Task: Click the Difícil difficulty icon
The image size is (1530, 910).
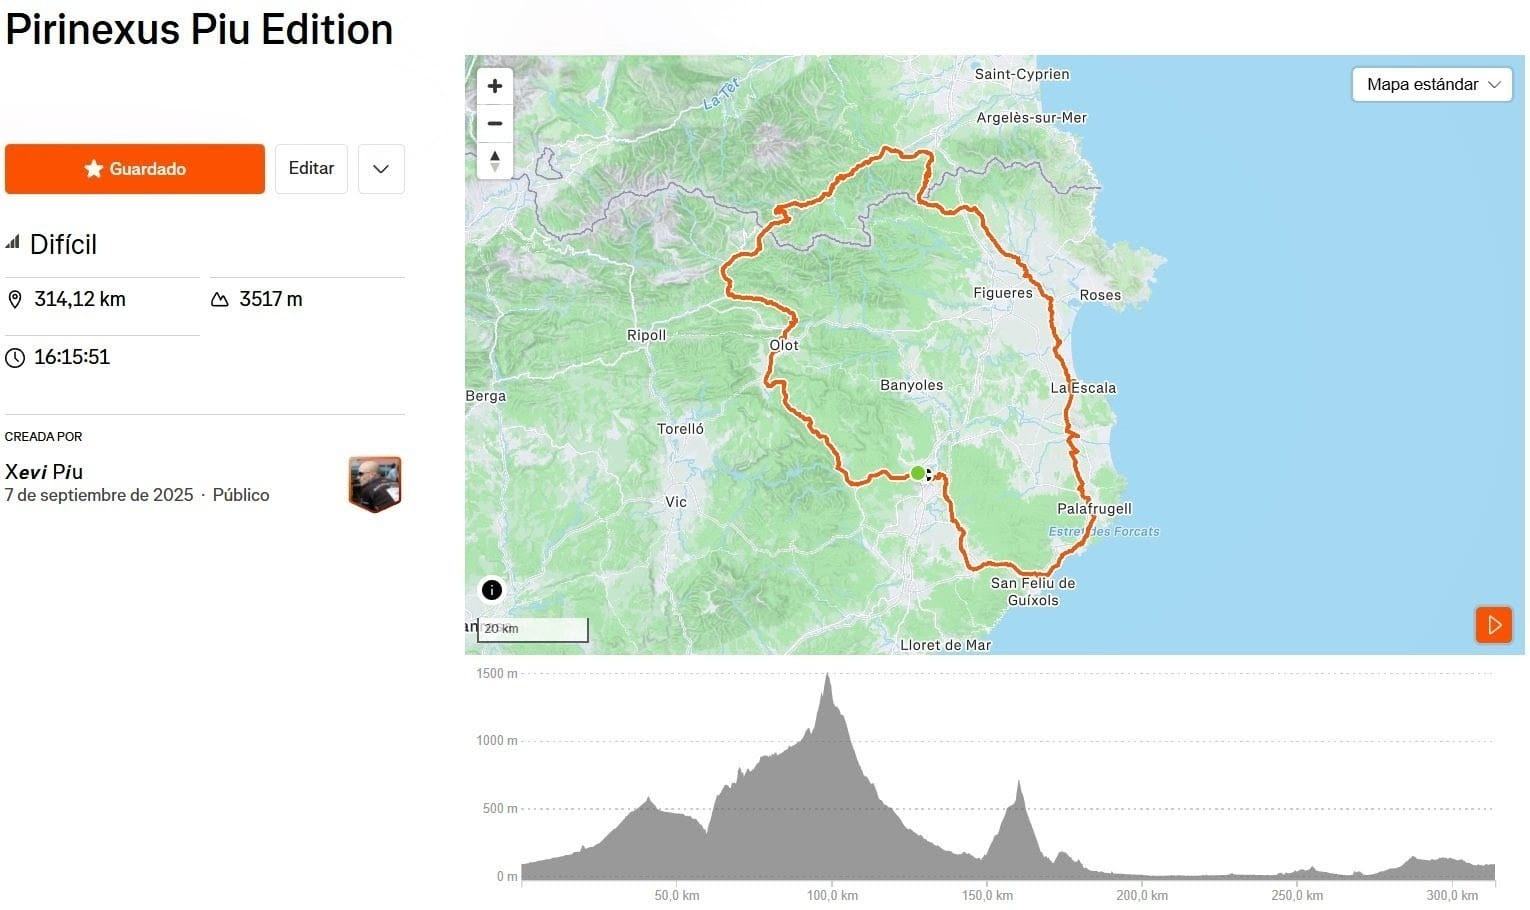Action: point(13,242)
